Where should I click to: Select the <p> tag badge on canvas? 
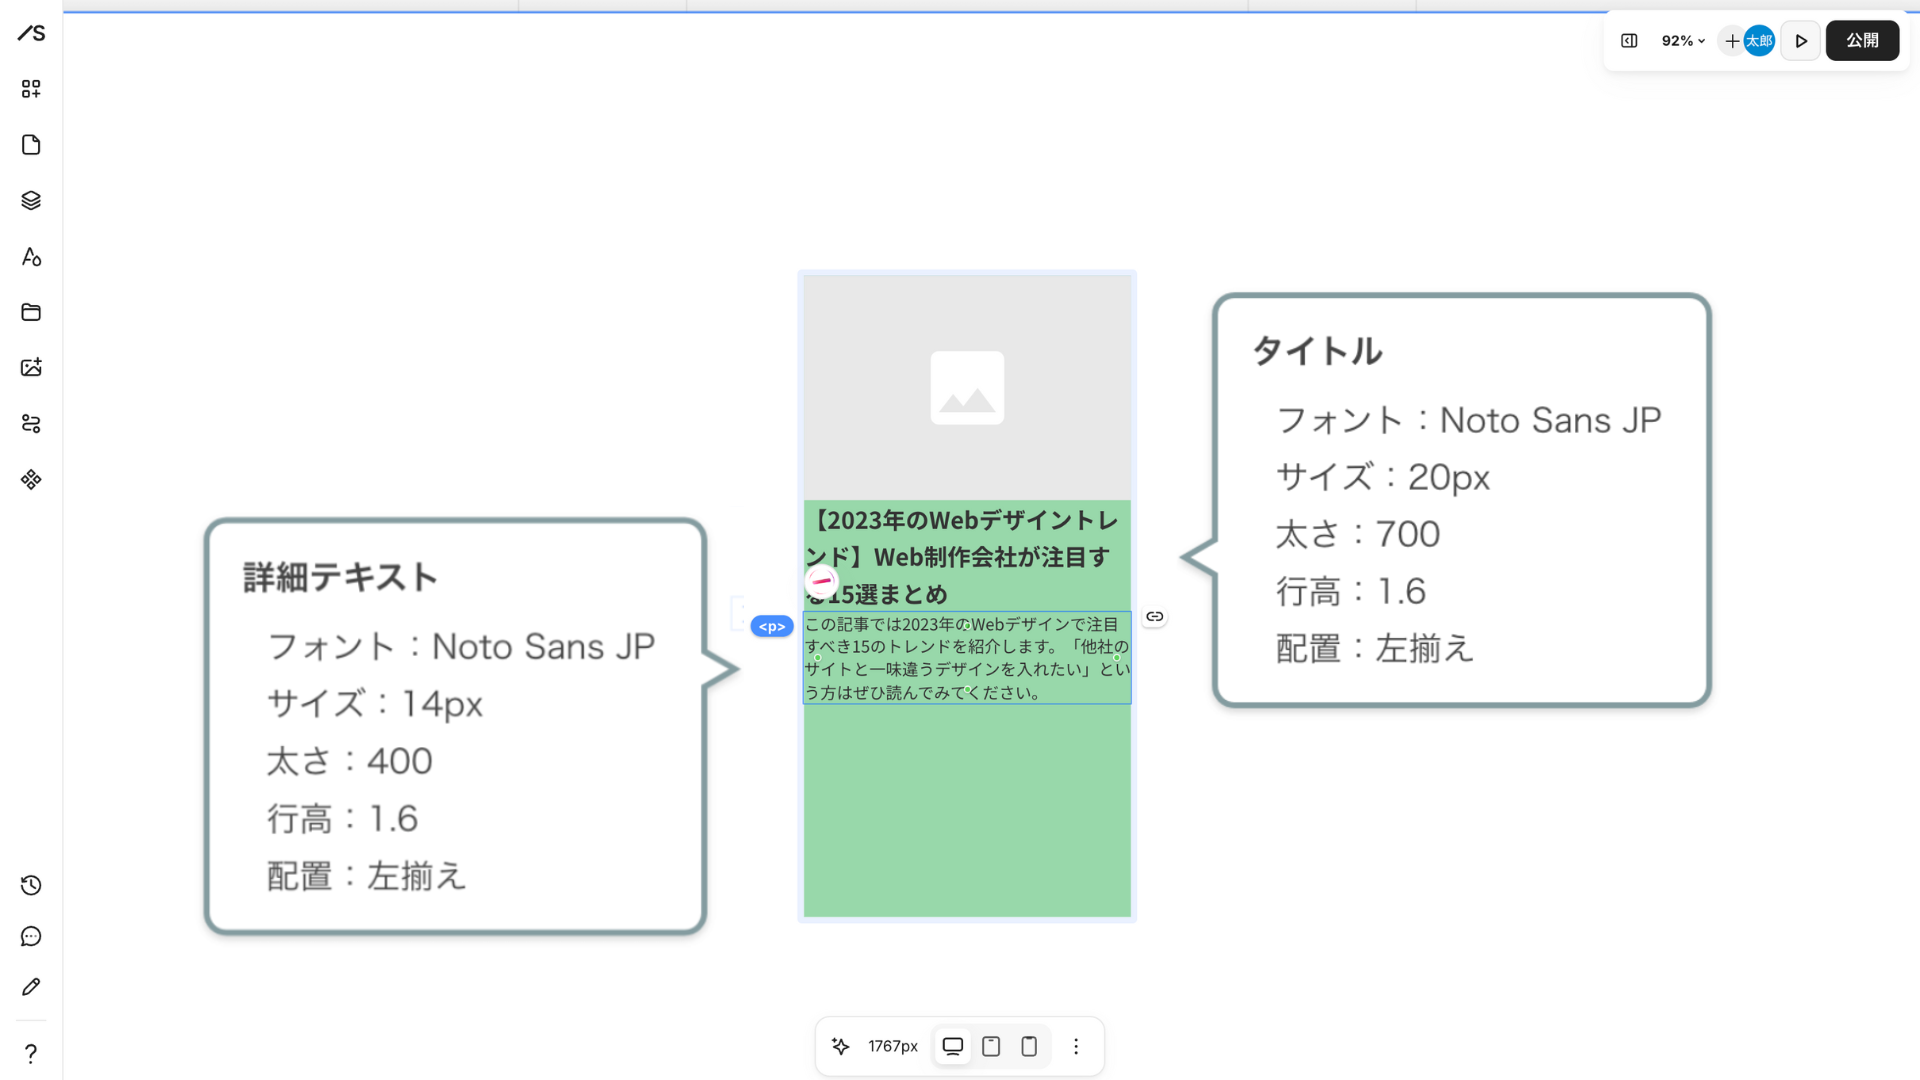771,626
